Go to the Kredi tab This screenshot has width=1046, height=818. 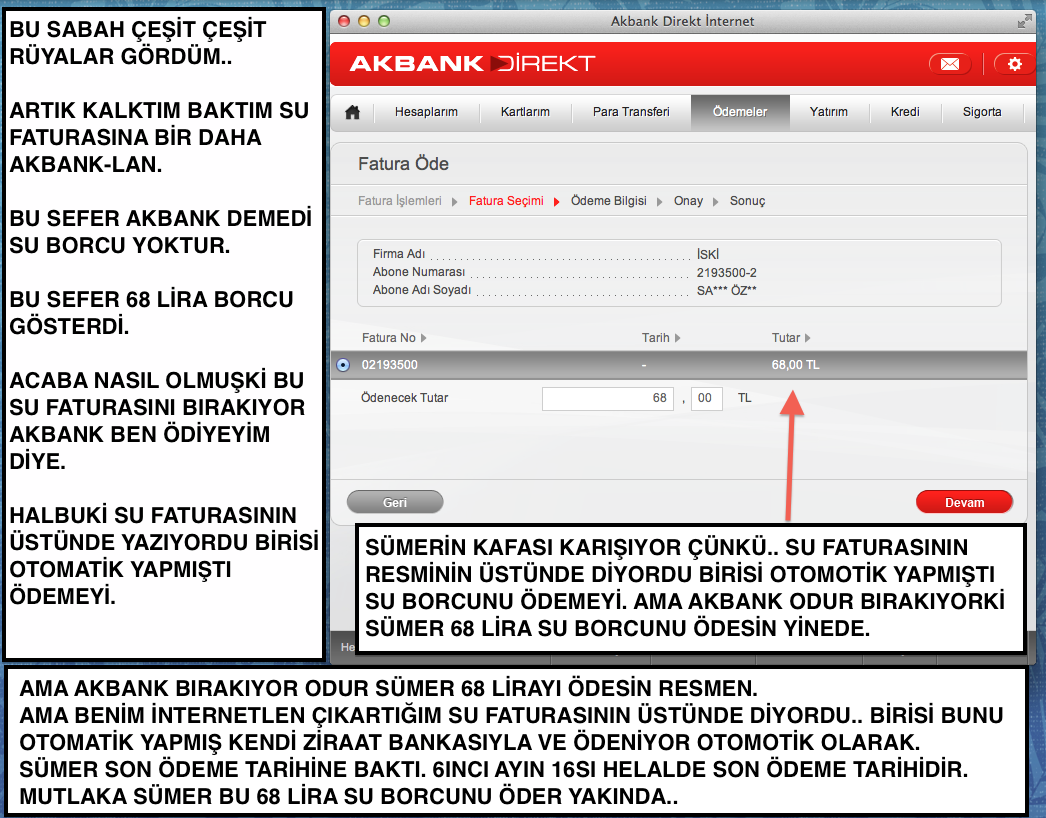pos(905,112)
